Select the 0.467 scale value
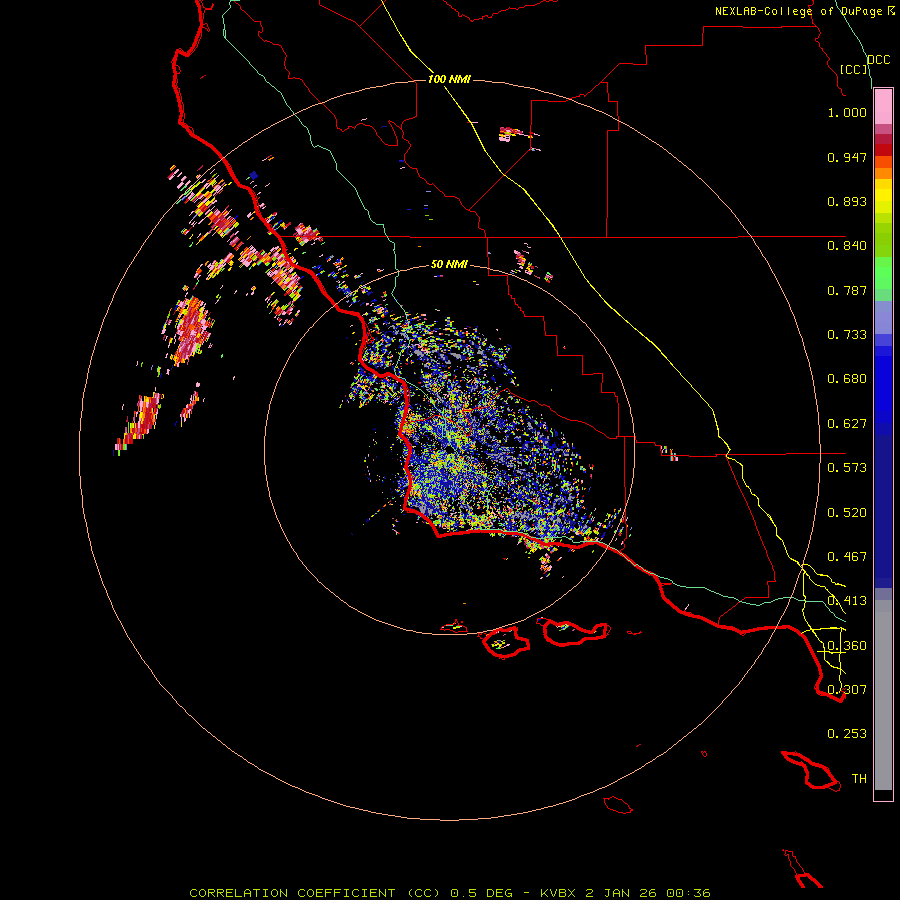This screenshot has height=900, width=900. point(847,557)
